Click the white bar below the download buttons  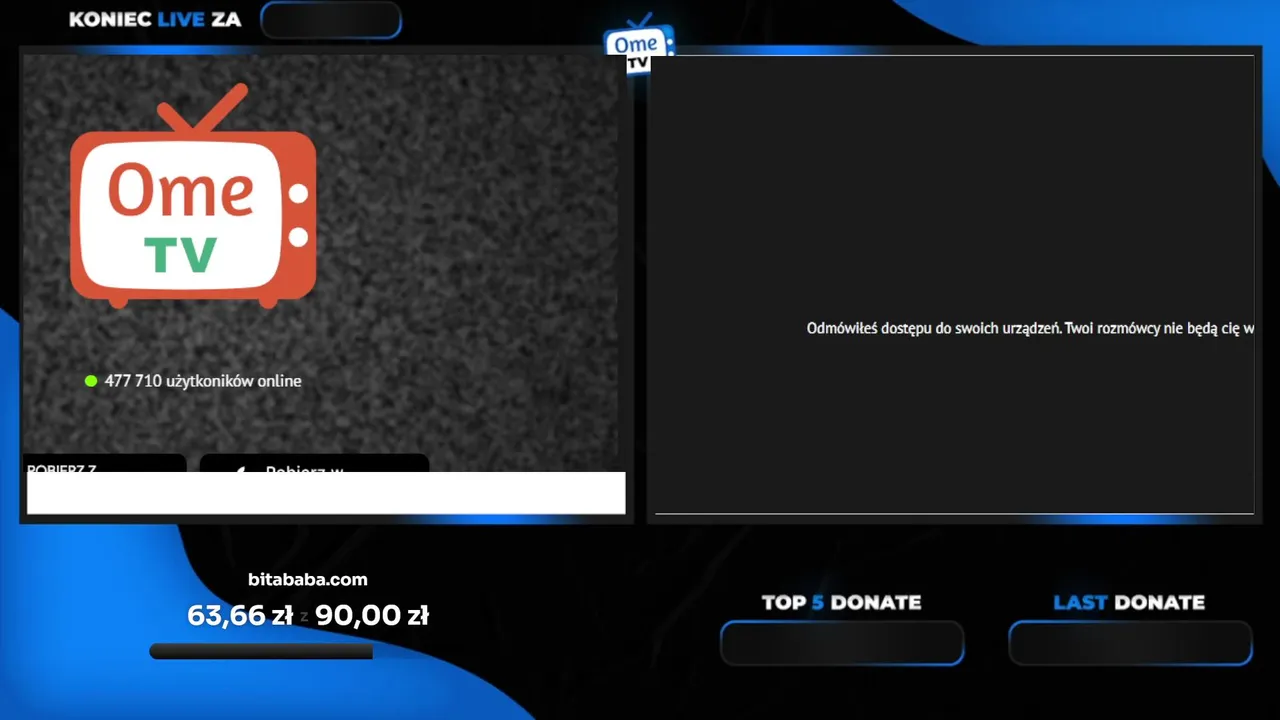pyautogui.click(x=326, y=493)
